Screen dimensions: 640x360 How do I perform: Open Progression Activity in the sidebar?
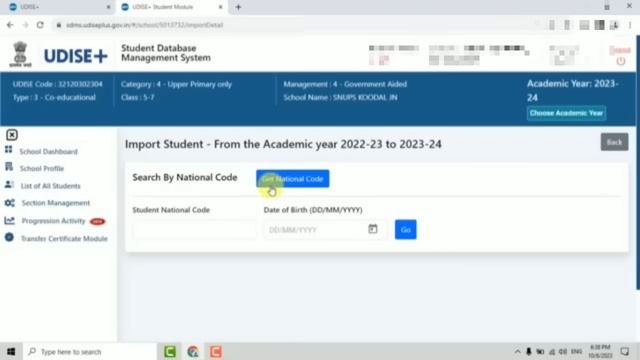coord(53,221)
